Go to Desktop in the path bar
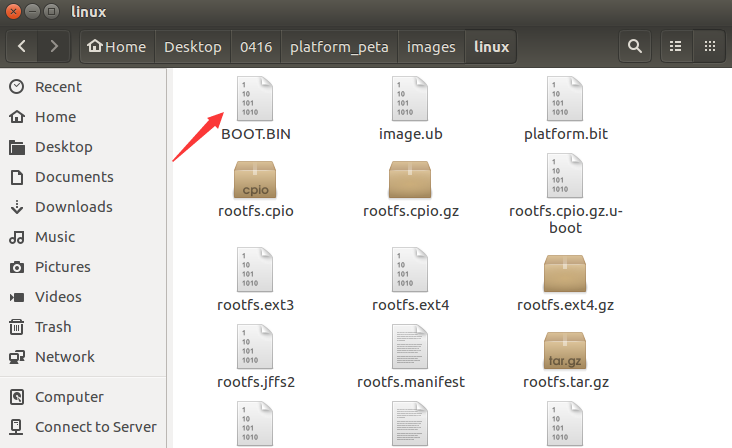Image resolution: width=732 pixels, height=448 pixels. (193, 46)
